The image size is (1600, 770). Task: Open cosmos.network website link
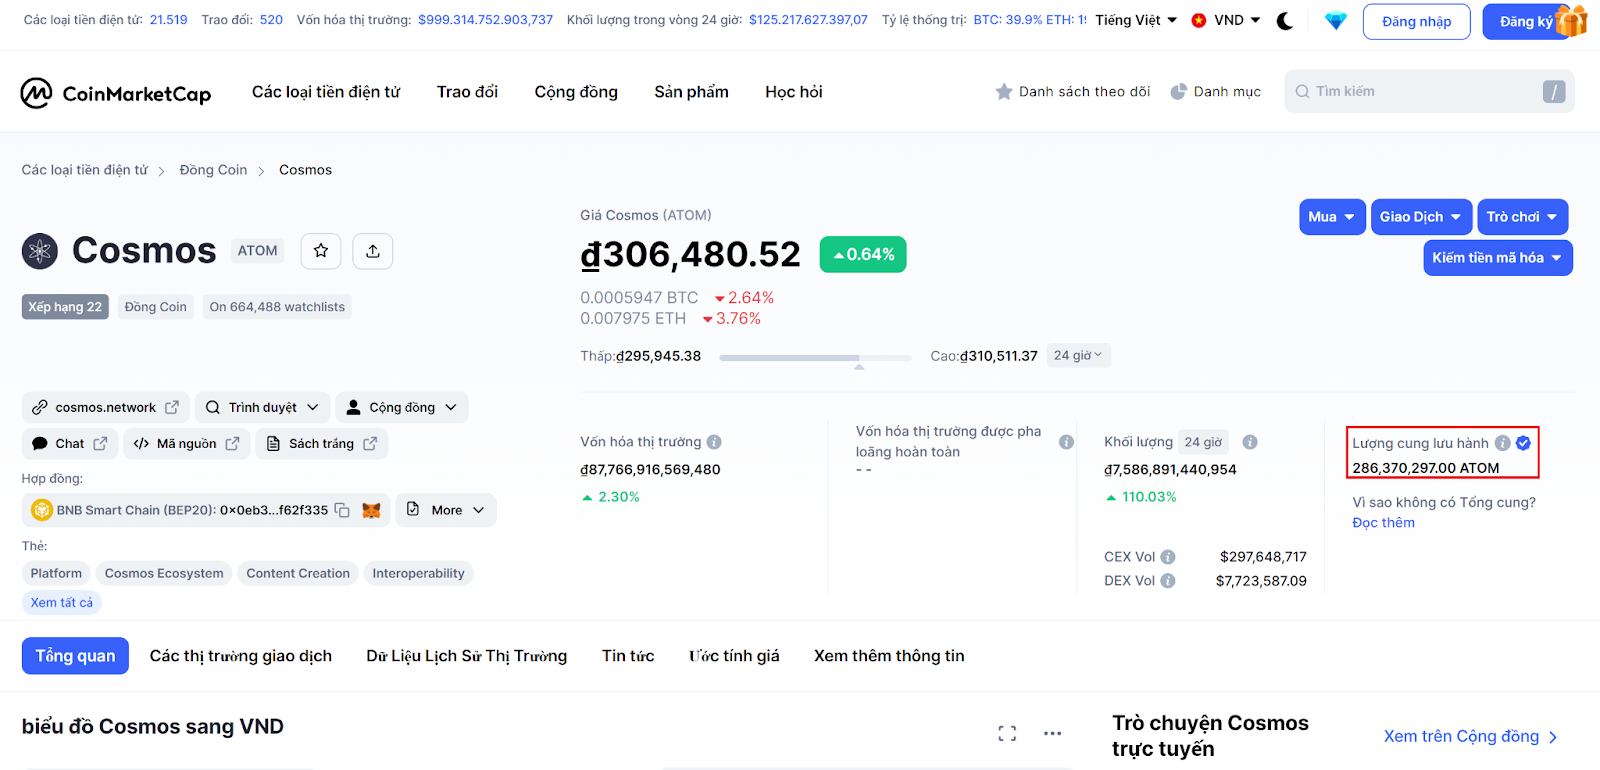click(105, 408)
